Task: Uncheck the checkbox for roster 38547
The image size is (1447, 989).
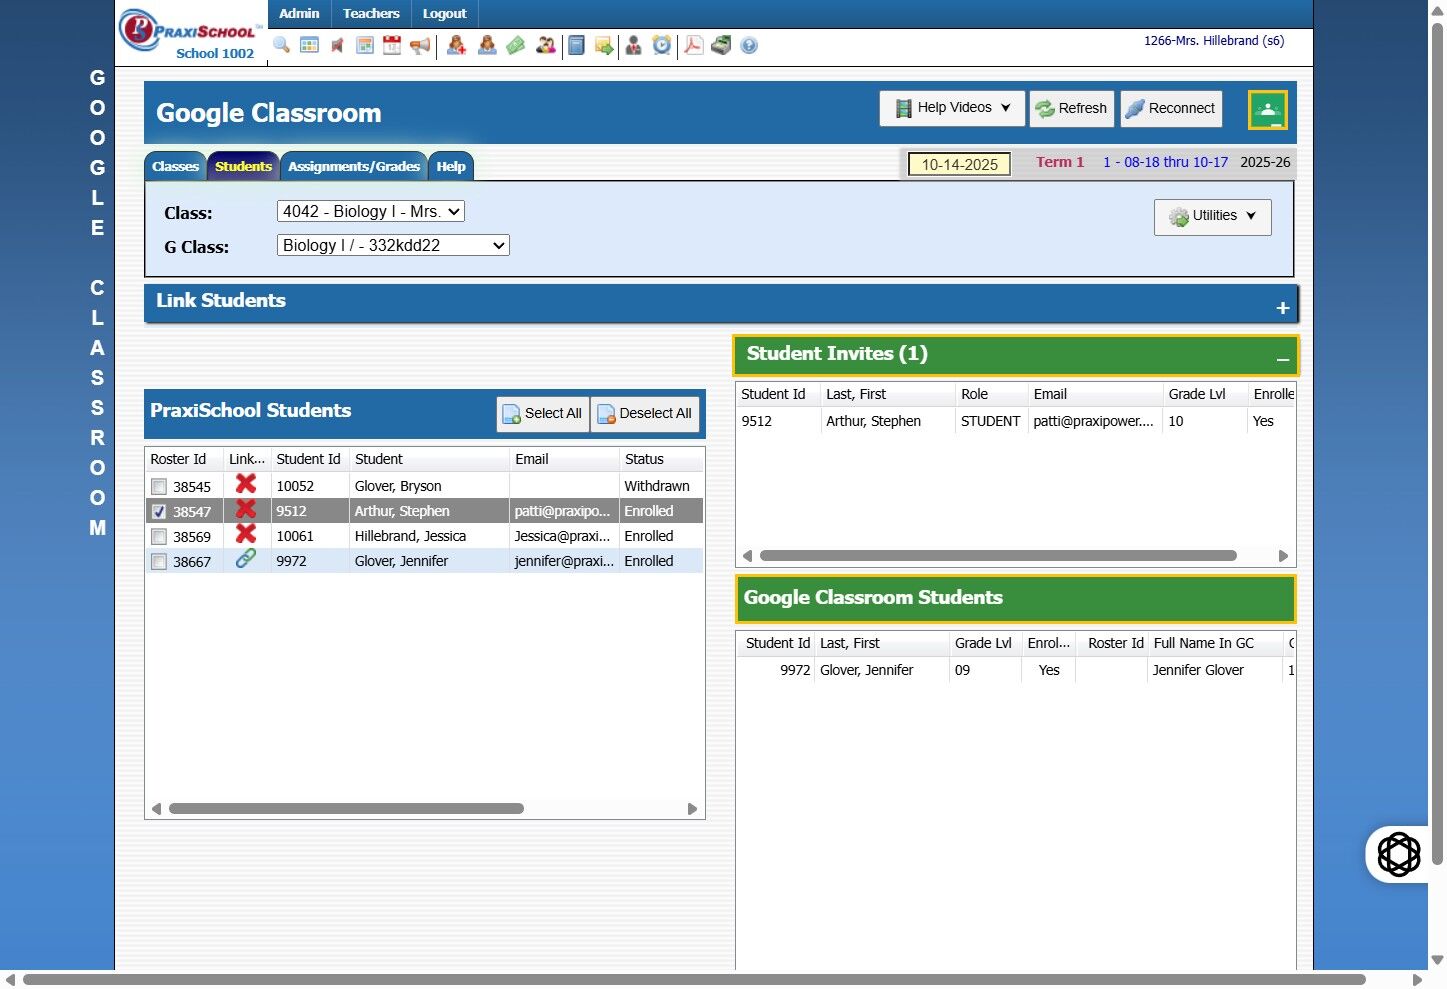Action: [159, 512]
